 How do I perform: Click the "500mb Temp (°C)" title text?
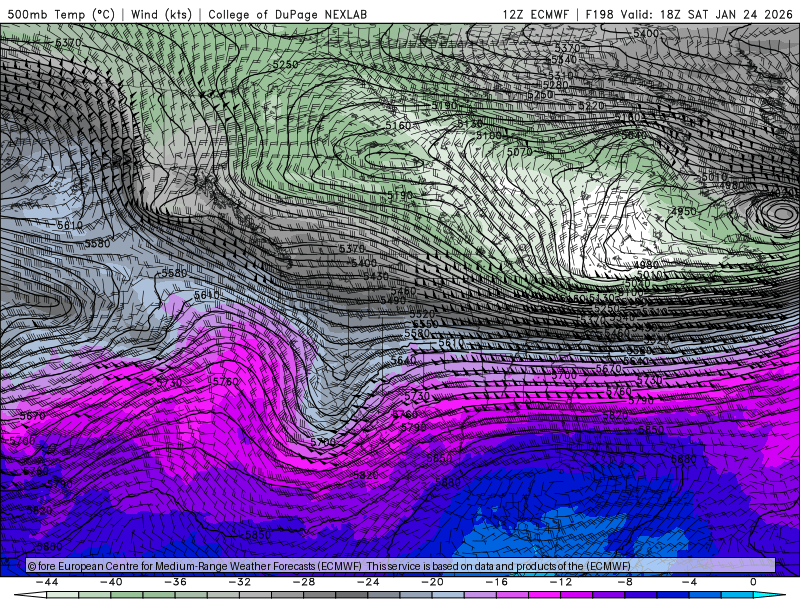coord(61,14)
